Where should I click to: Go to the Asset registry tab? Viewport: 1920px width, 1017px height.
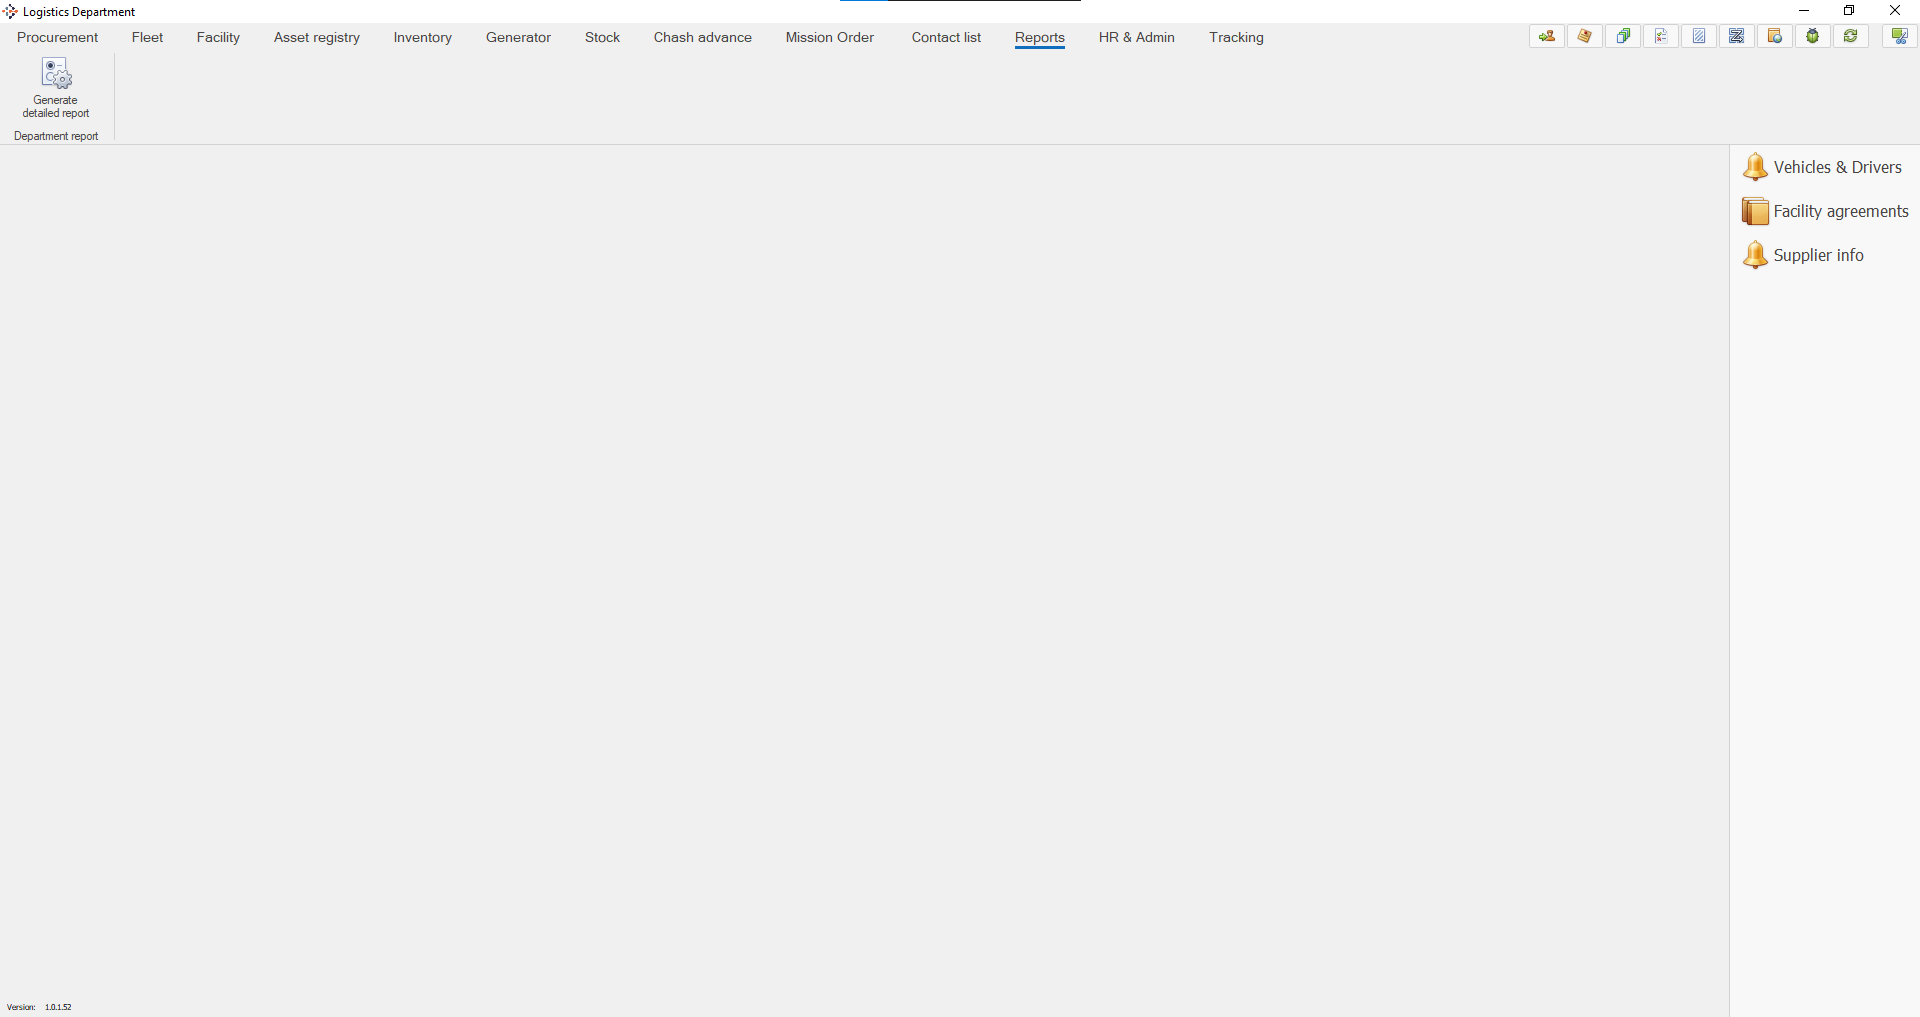(x=316, y=37)
